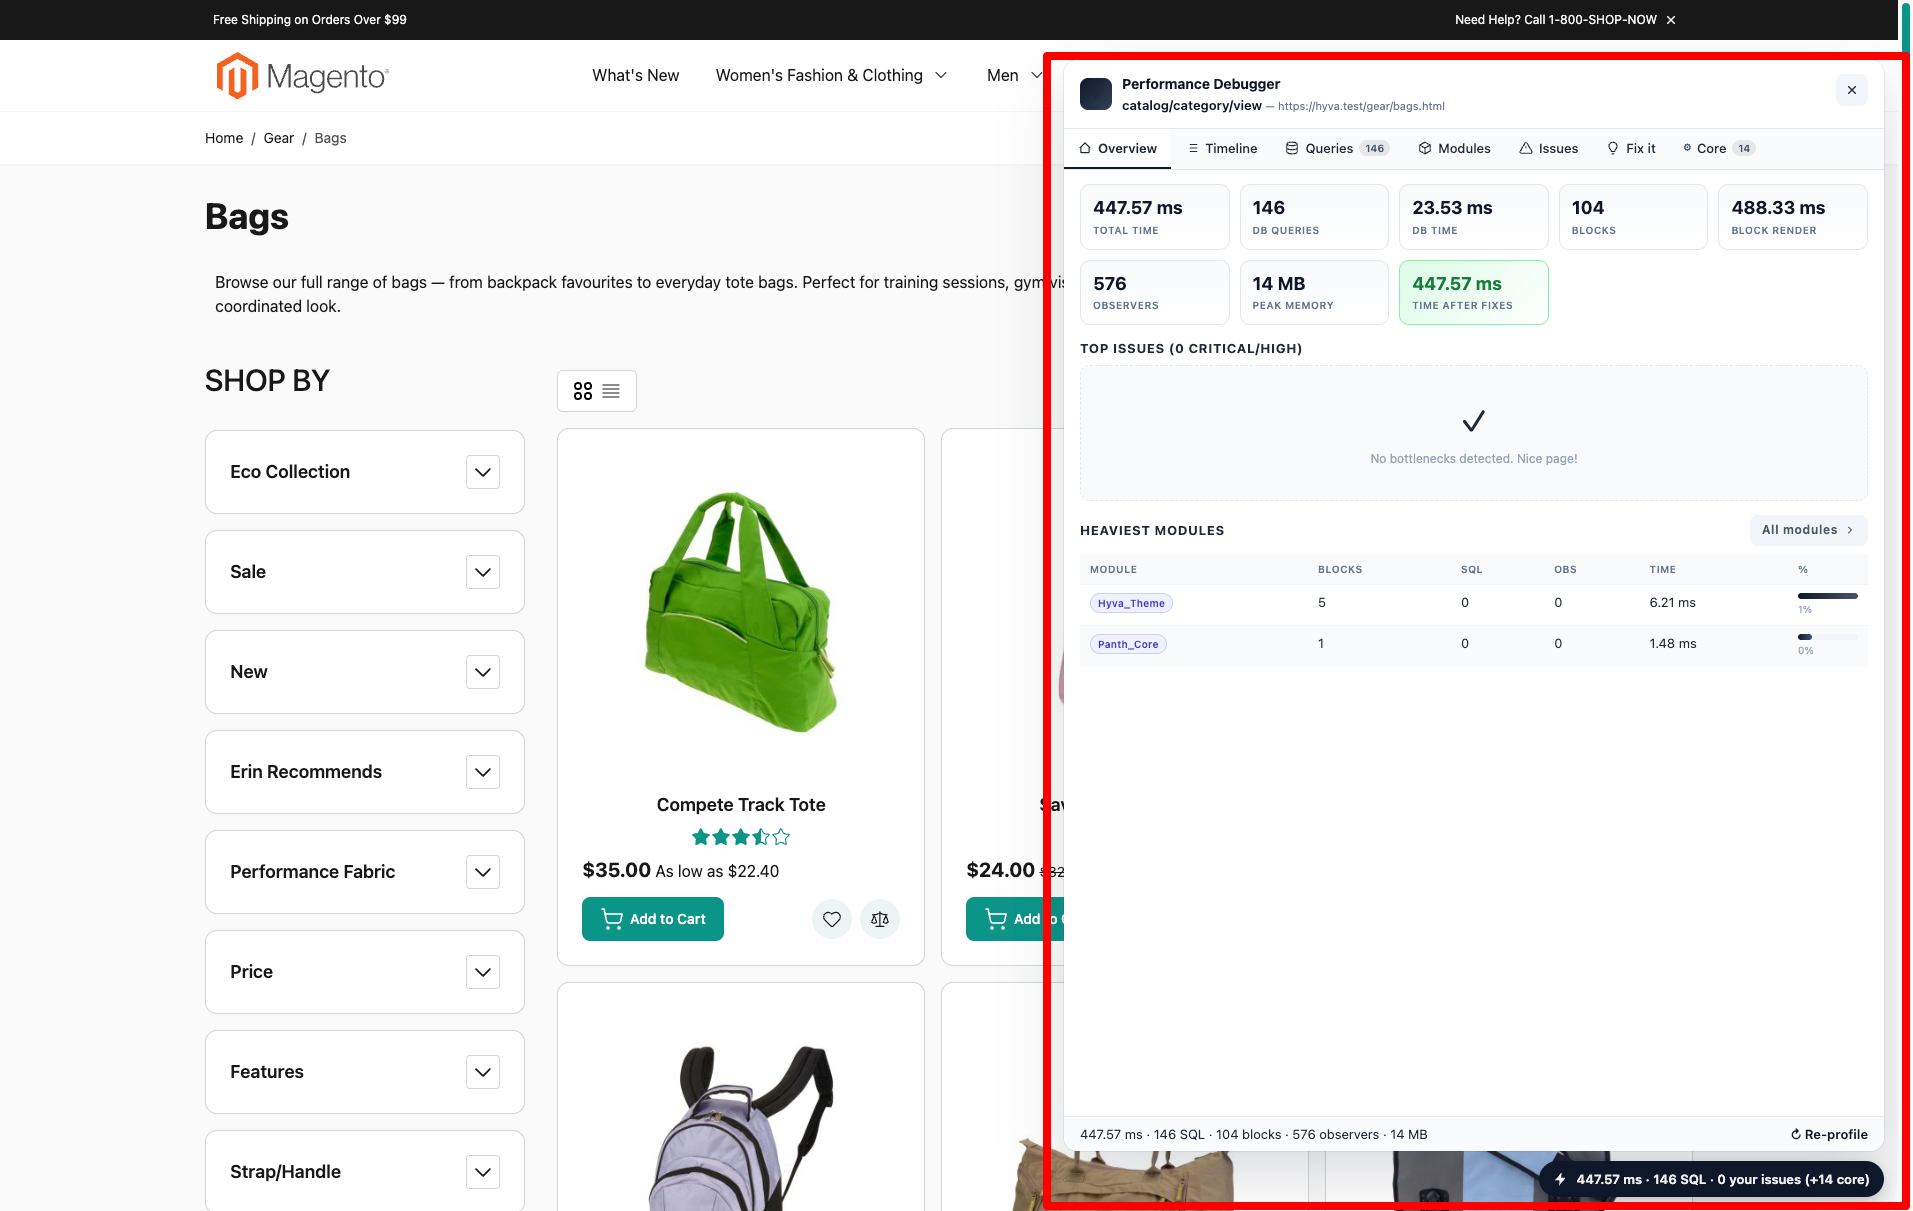Expand the New filter
1913x1211 pixels.
click(x=483, y=672)
